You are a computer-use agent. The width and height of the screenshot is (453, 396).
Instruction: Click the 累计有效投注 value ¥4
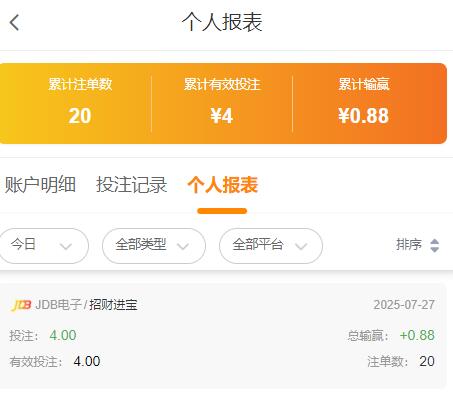(x=222, y=116)
